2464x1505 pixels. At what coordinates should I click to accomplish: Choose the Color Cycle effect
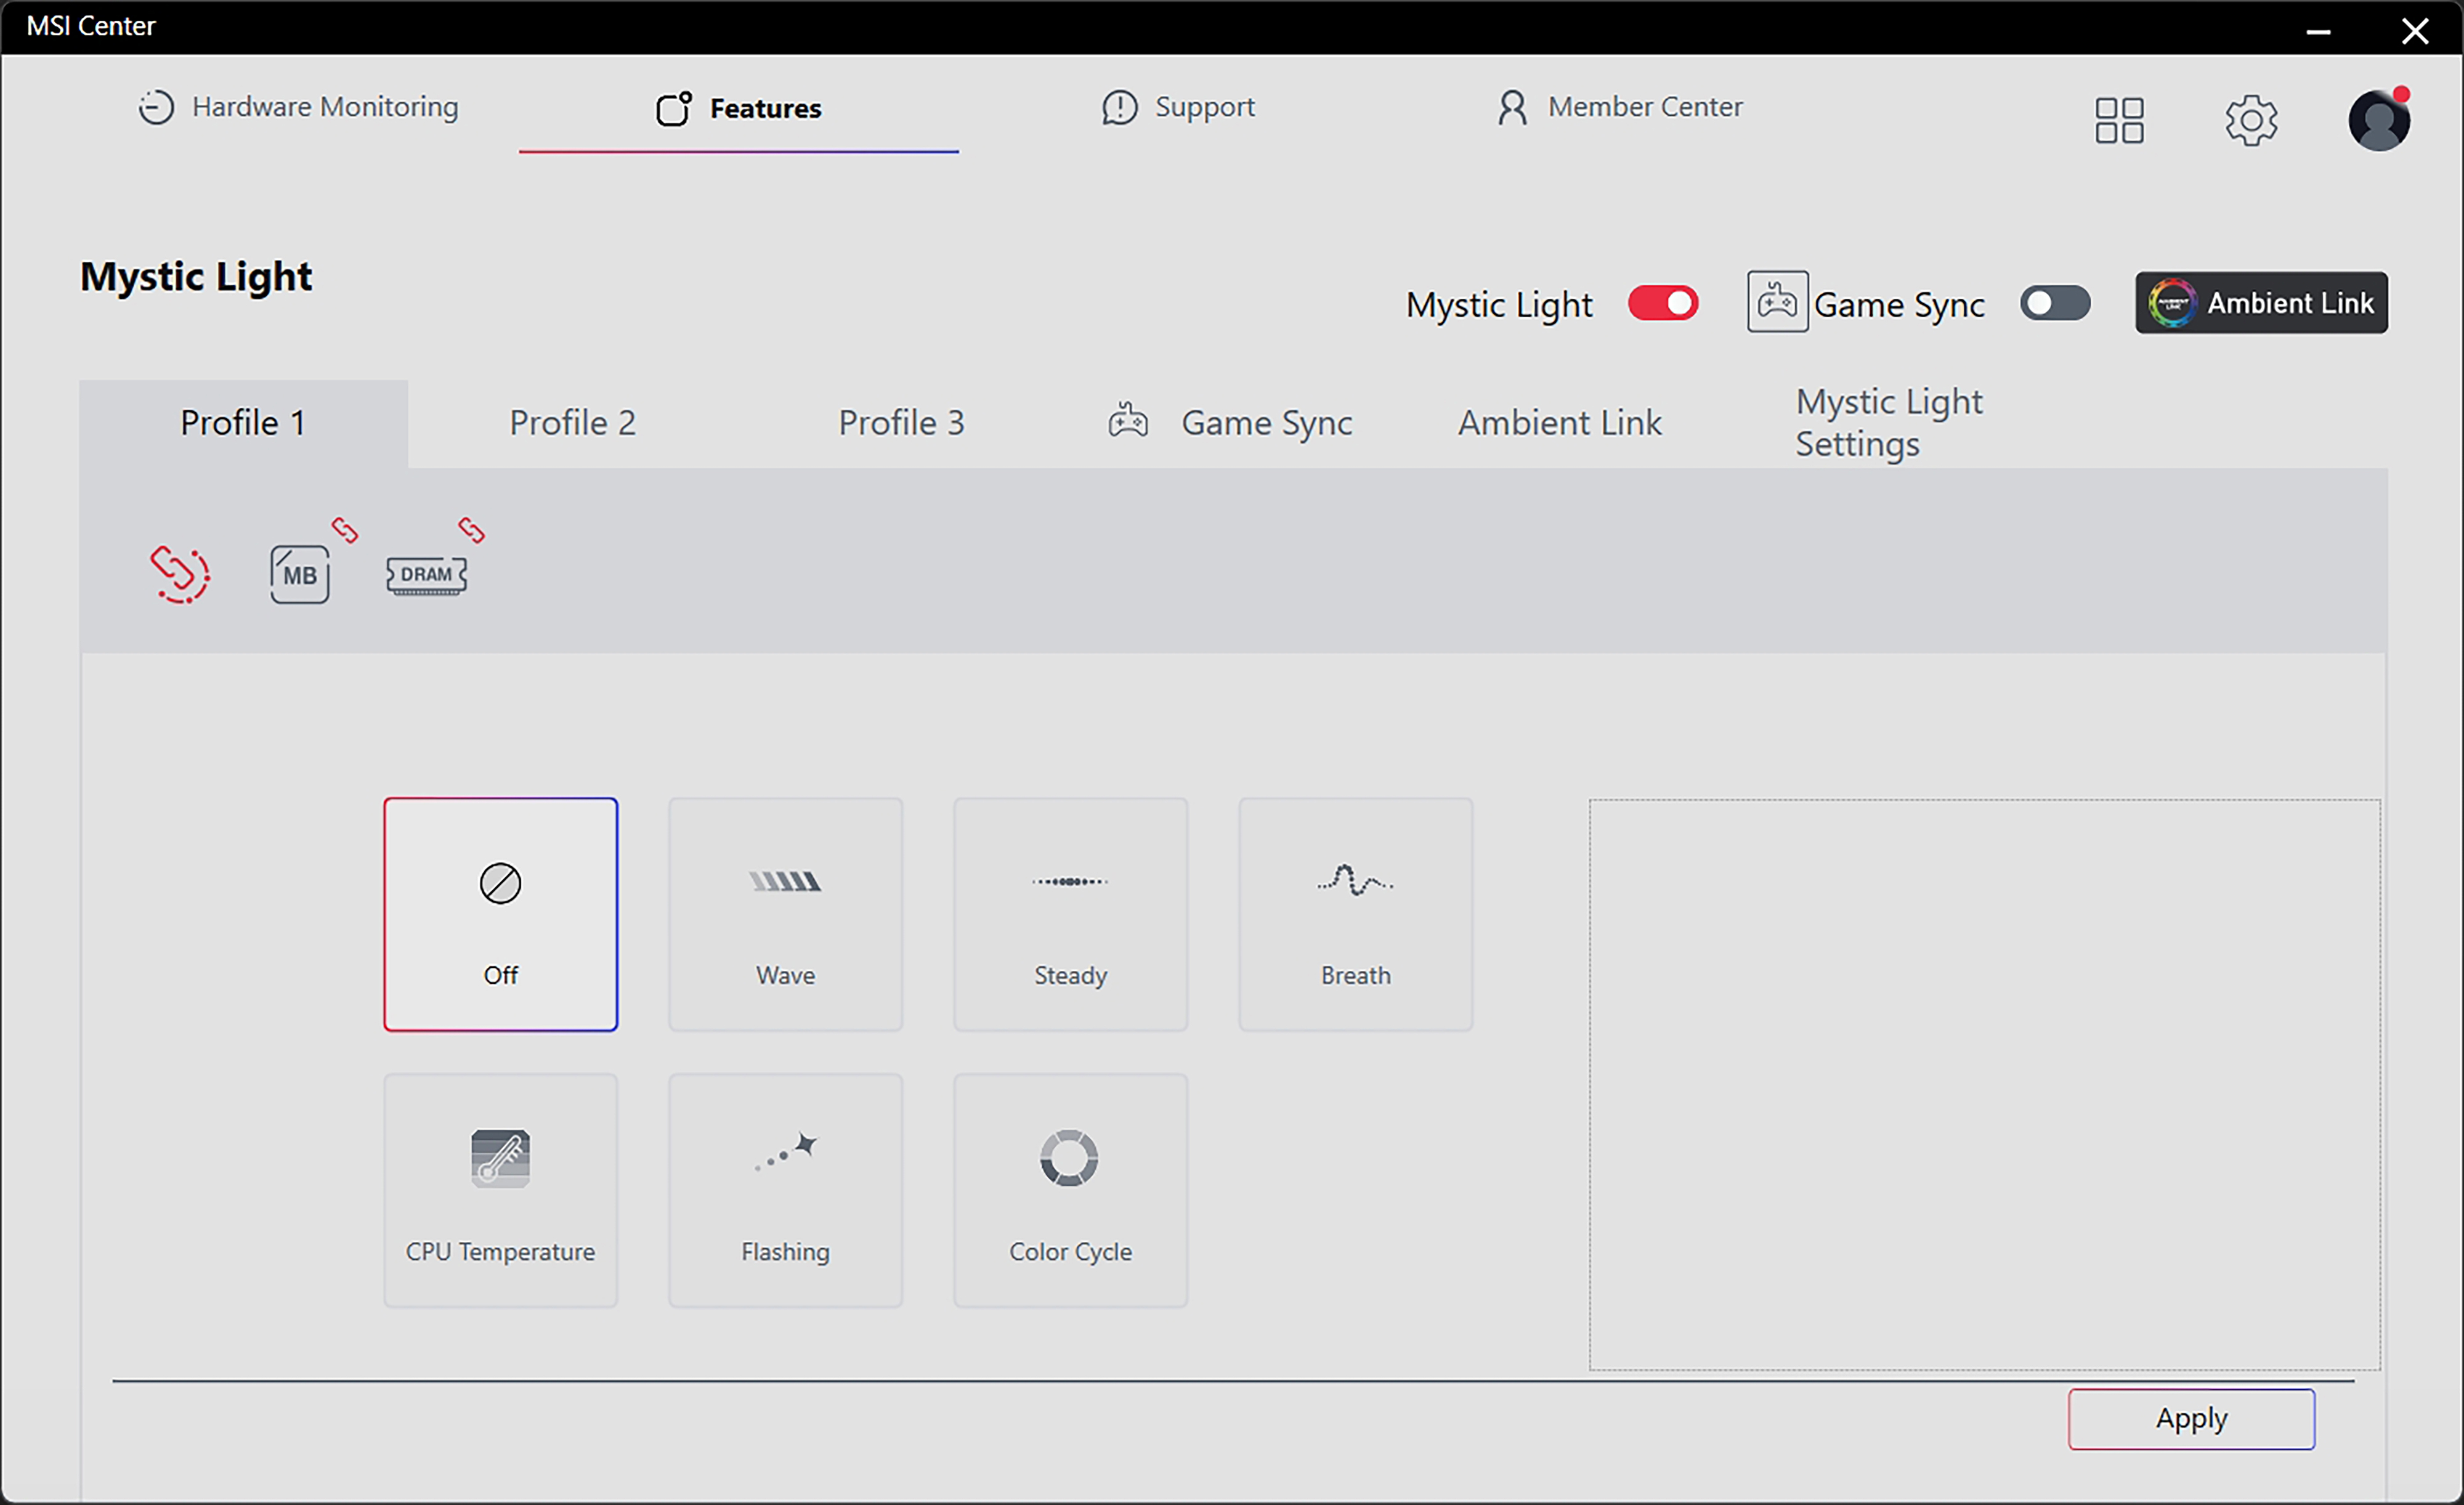(1070, 1190)
